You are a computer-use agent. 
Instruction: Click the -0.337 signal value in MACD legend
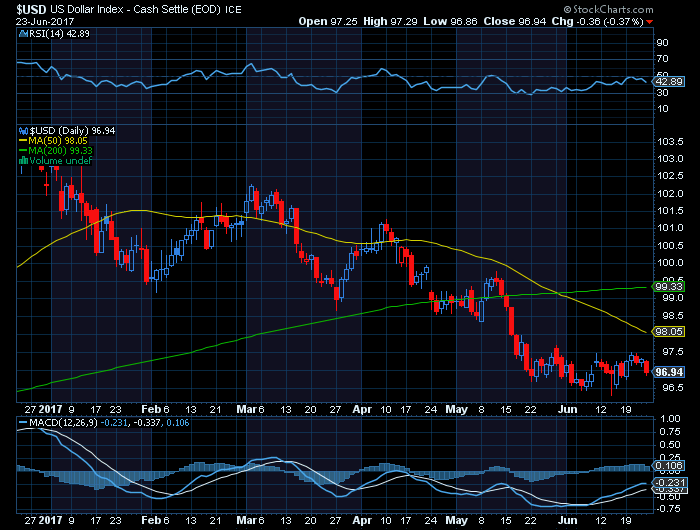click(x=147, y=422)
